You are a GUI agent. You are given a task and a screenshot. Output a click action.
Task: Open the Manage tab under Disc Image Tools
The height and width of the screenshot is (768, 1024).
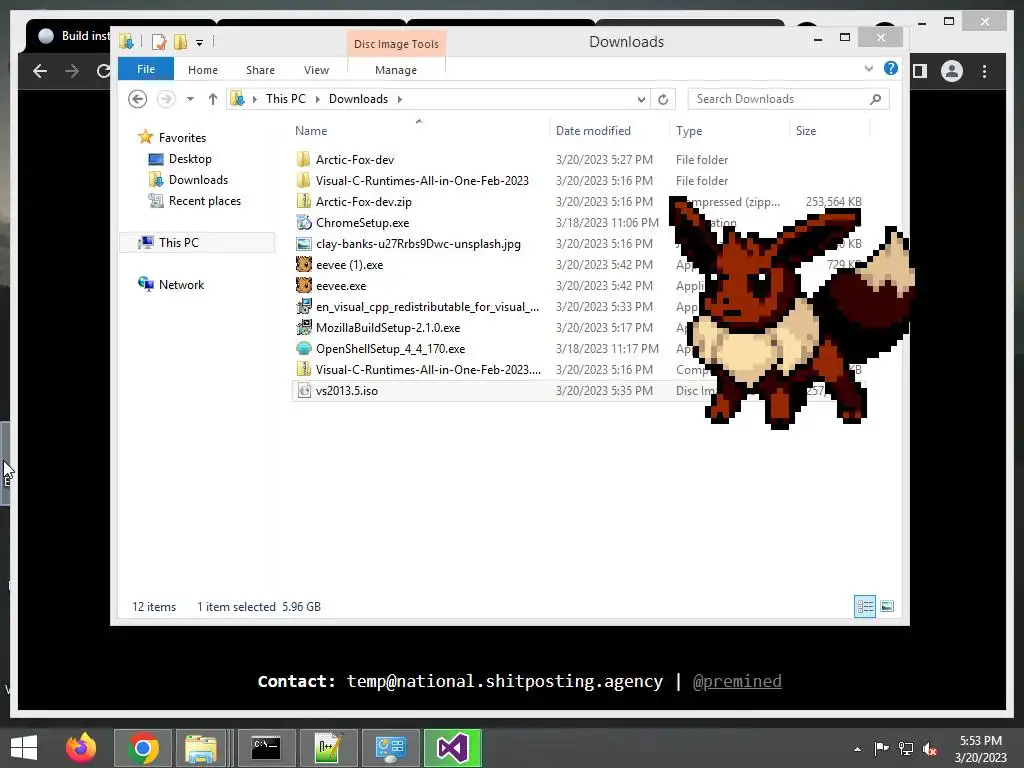coord(396,70)
